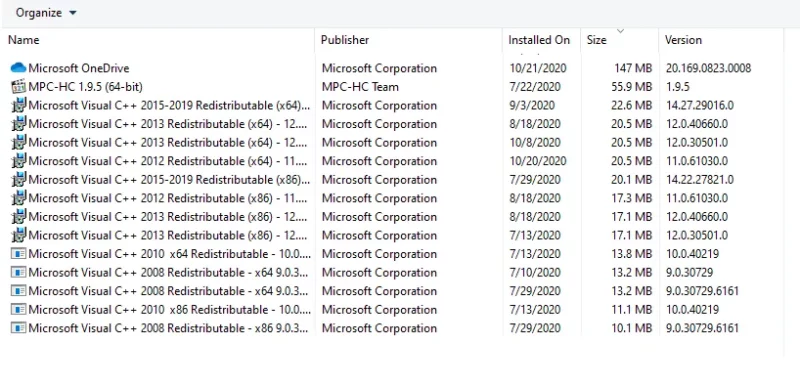This screenshot has height=387, width=800.
Task: Open the Organize dropdown menu
Action: [46, 13]
